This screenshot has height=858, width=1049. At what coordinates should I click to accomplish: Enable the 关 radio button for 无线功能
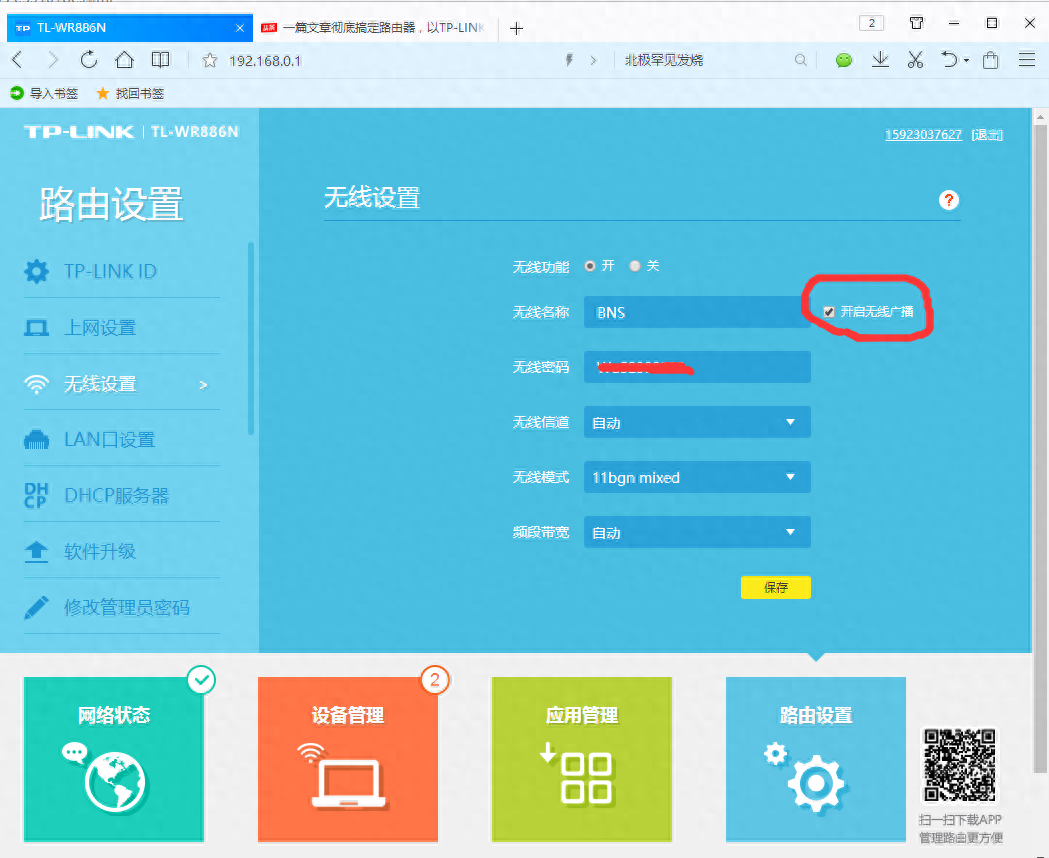634,265
